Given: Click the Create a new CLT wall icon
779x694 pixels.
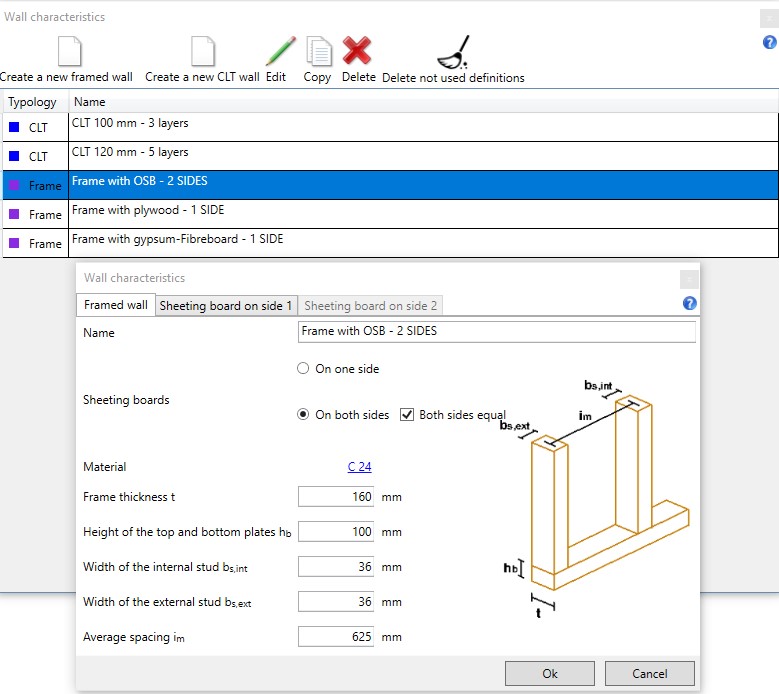Looking at the screenshot, I should tap(203, 51).
